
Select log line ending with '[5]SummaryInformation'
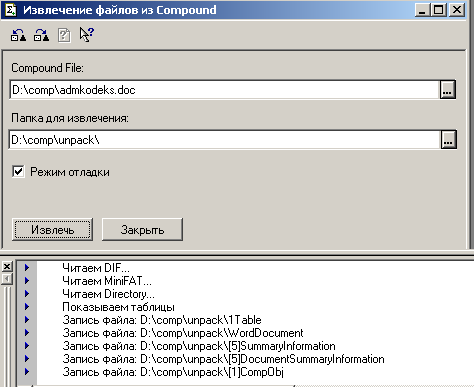(199, 346)
